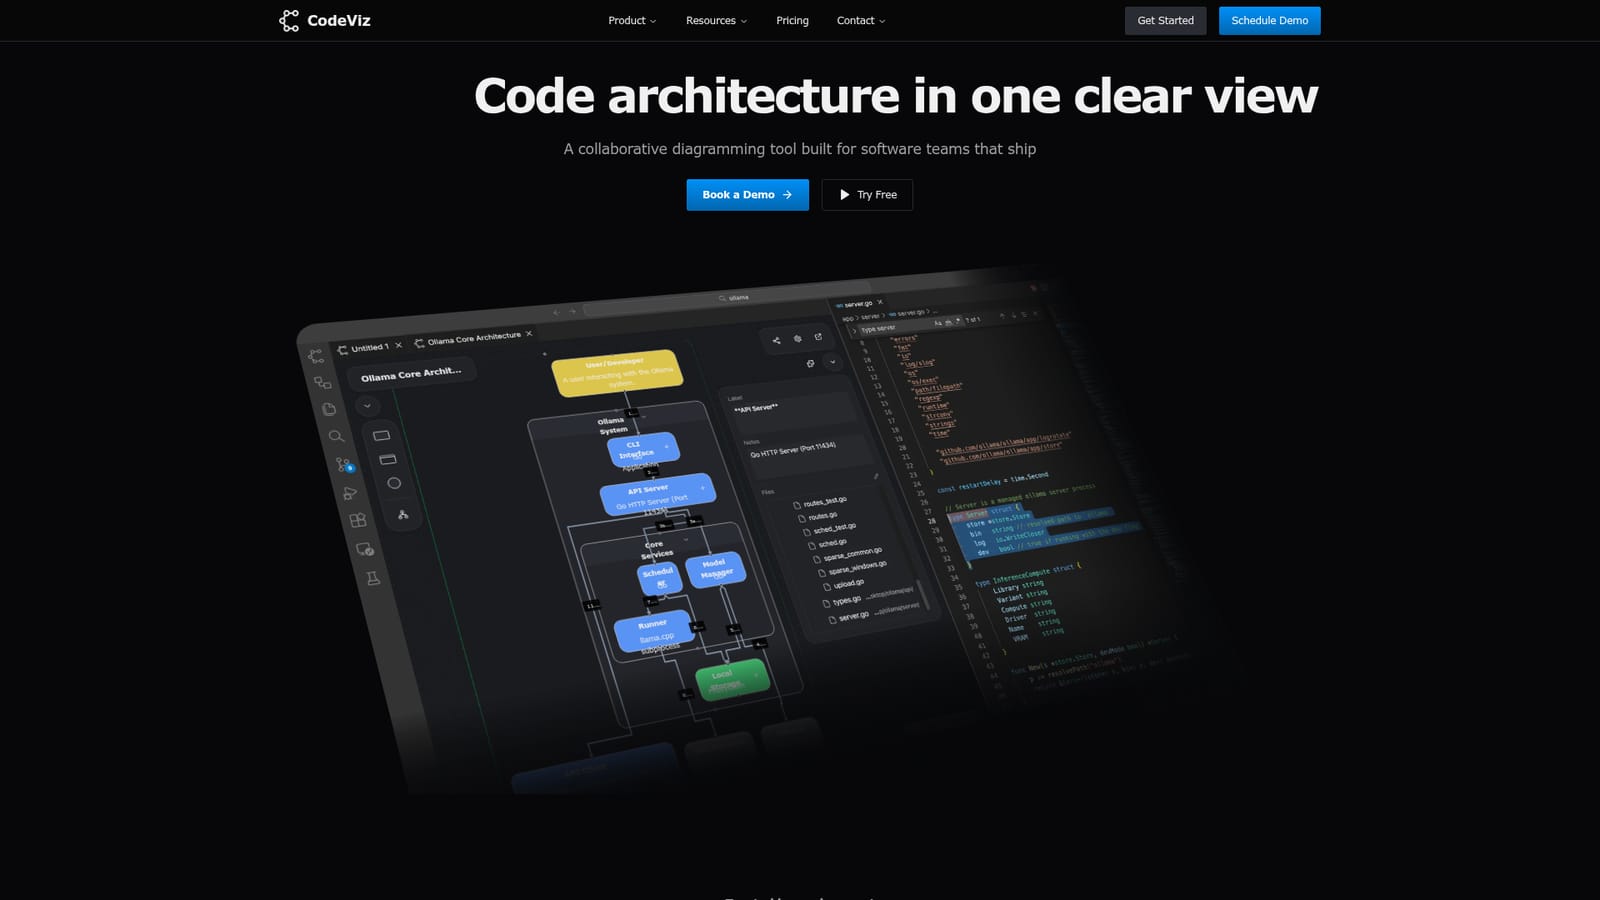1600x900 pixels.
Task: Open sched.go in the Files list
Action: click(828, 544)
